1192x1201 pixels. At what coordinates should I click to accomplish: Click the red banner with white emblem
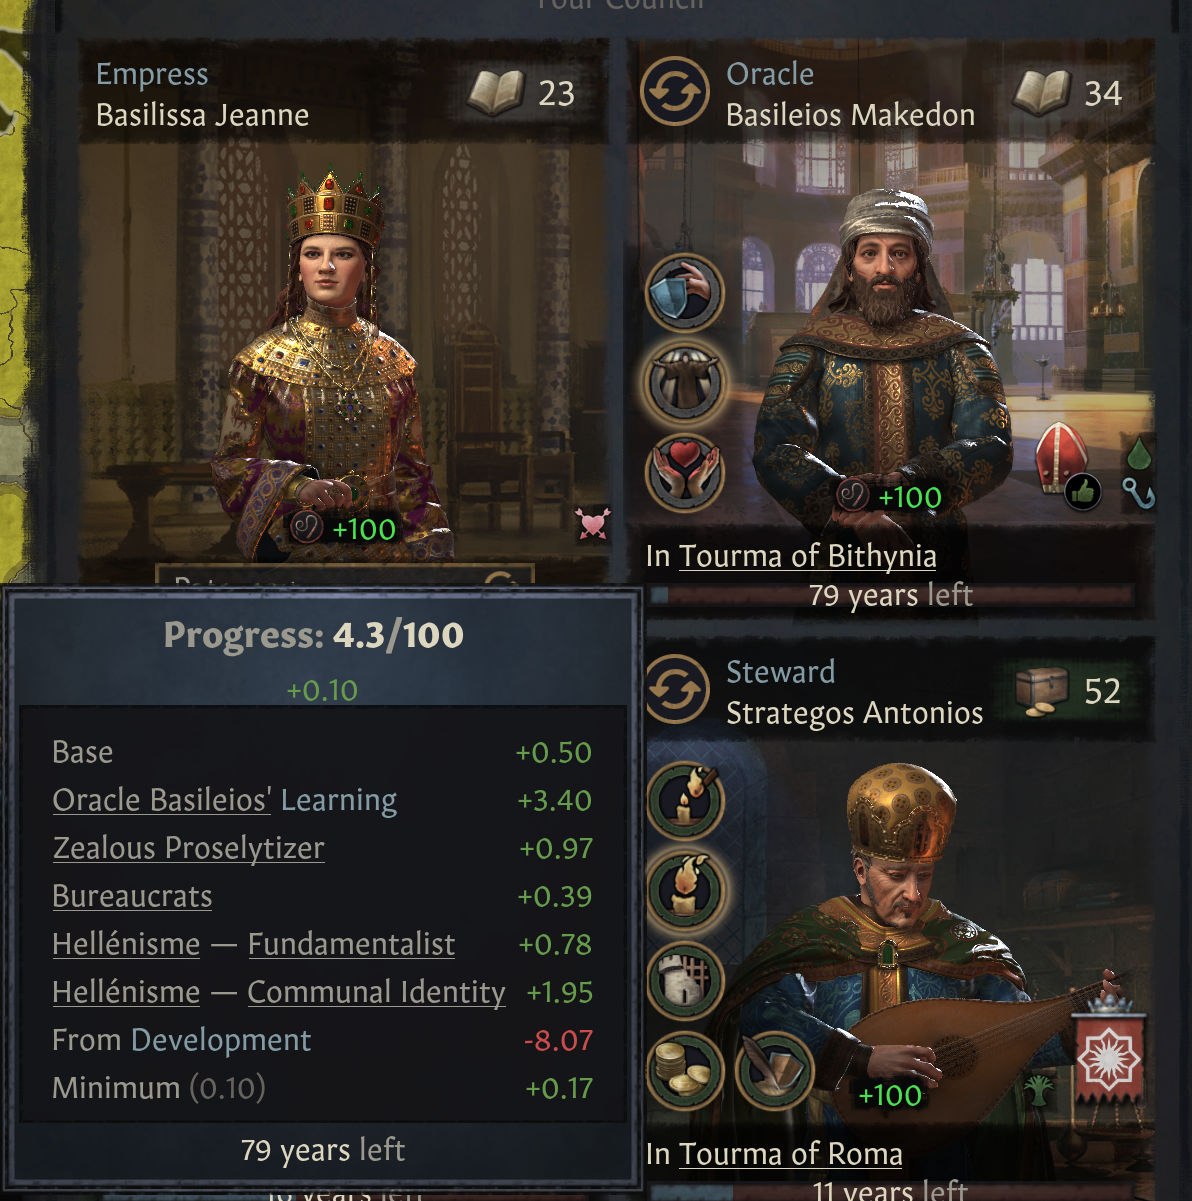tap(1108, 1055)
